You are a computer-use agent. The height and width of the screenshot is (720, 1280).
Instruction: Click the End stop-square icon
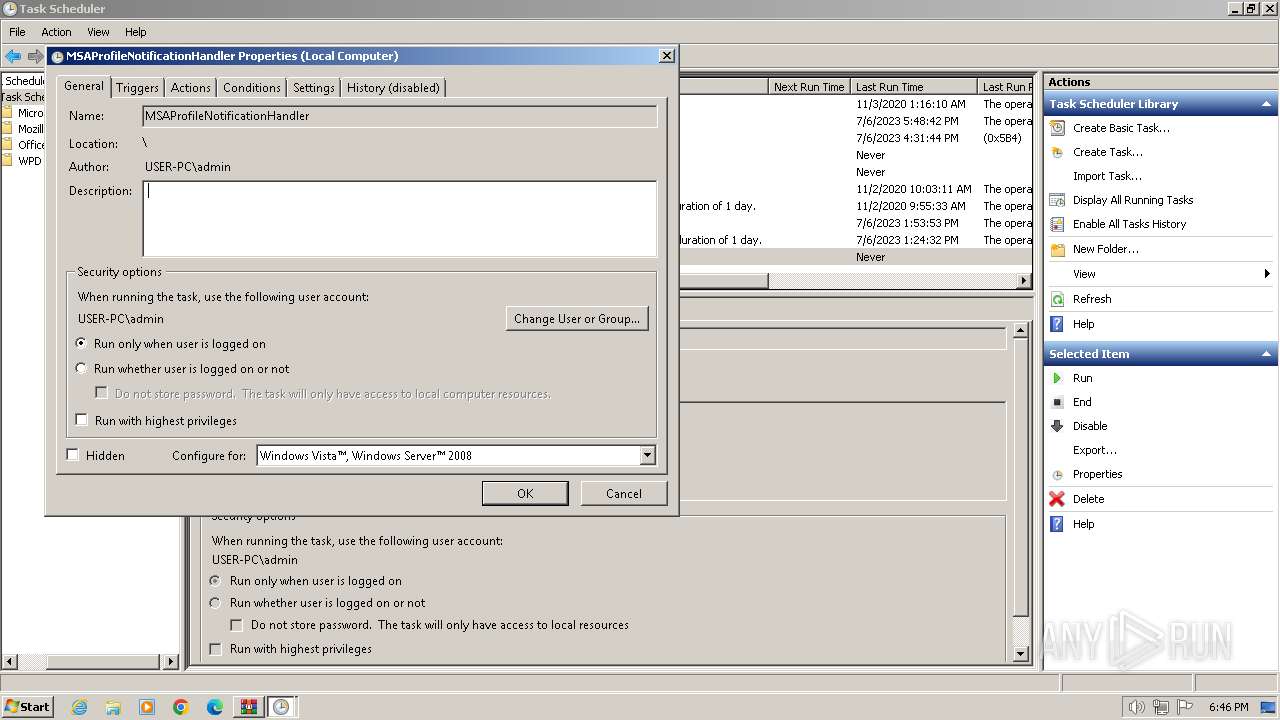(x=1057, y=402)
